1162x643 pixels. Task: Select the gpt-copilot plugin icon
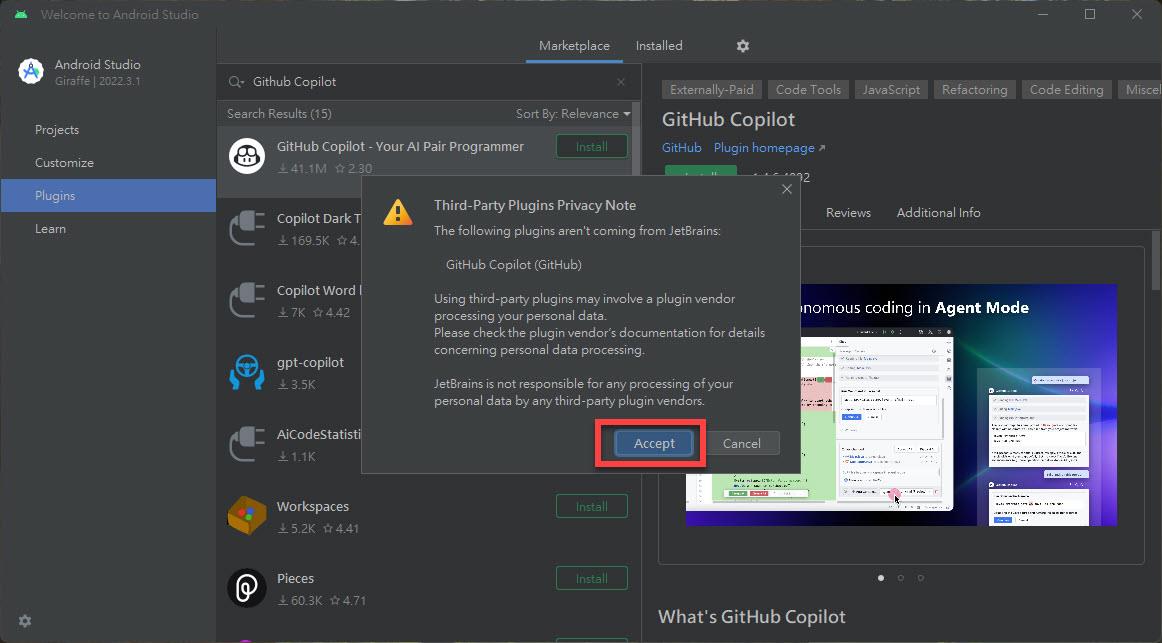coord(246,372)
